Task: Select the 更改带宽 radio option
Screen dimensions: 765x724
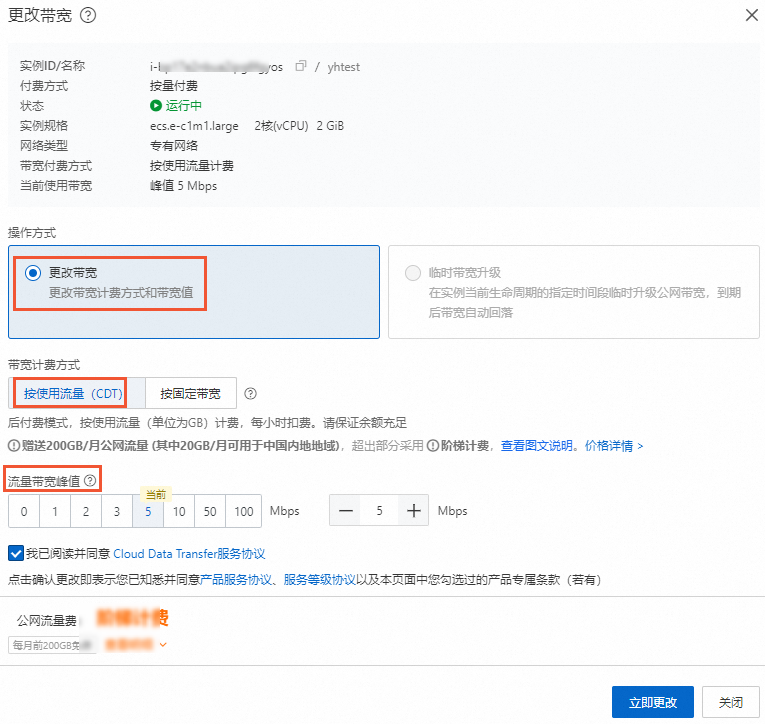Action: (33, 273)
